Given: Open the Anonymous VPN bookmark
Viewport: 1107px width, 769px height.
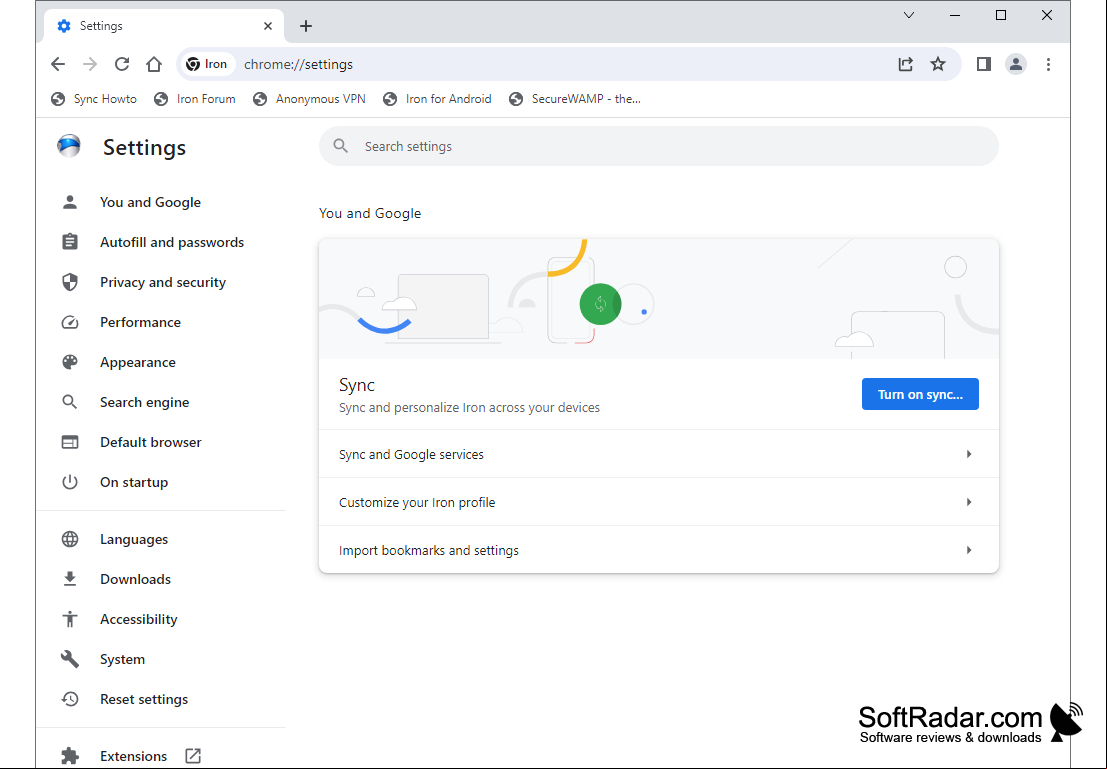Looking at the screenshot, I should coord(309,99).
